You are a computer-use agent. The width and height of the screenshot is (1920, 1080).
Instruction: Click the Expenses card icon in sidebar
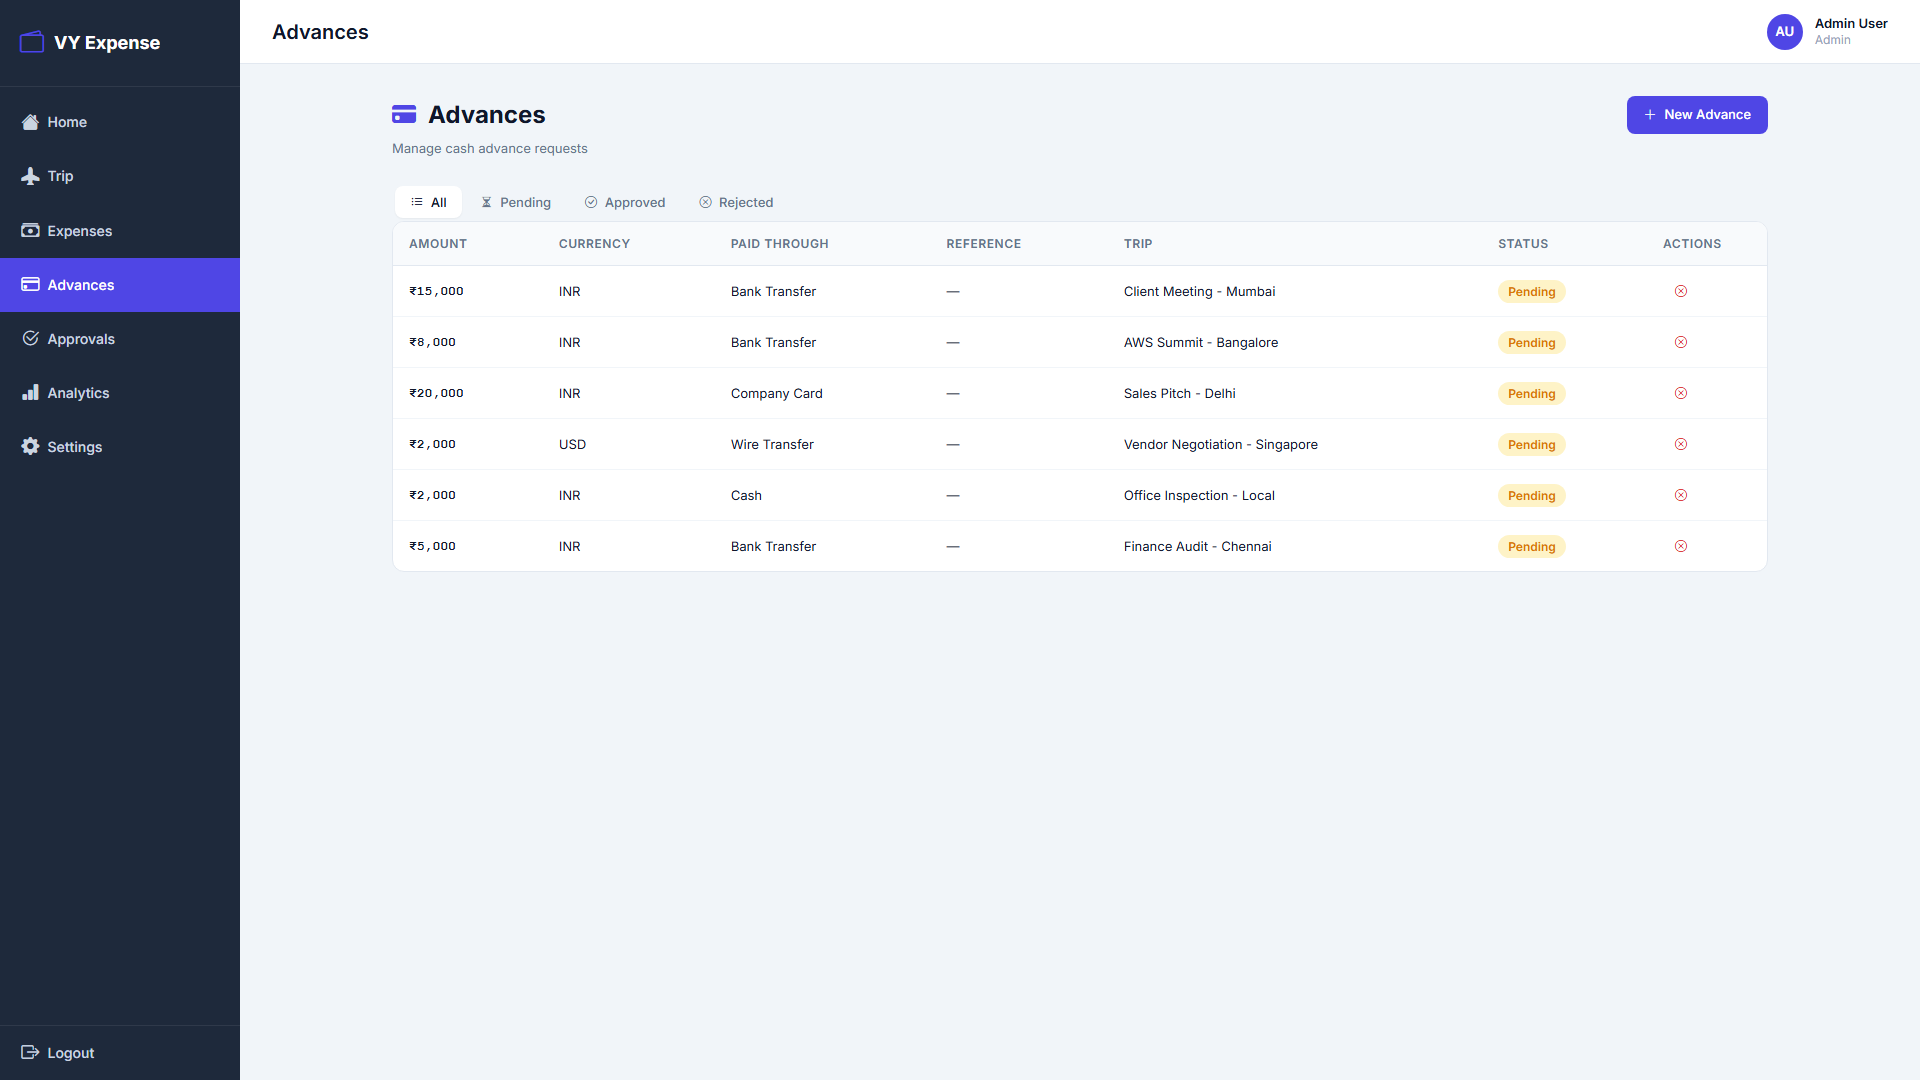[x=30, y=230]
